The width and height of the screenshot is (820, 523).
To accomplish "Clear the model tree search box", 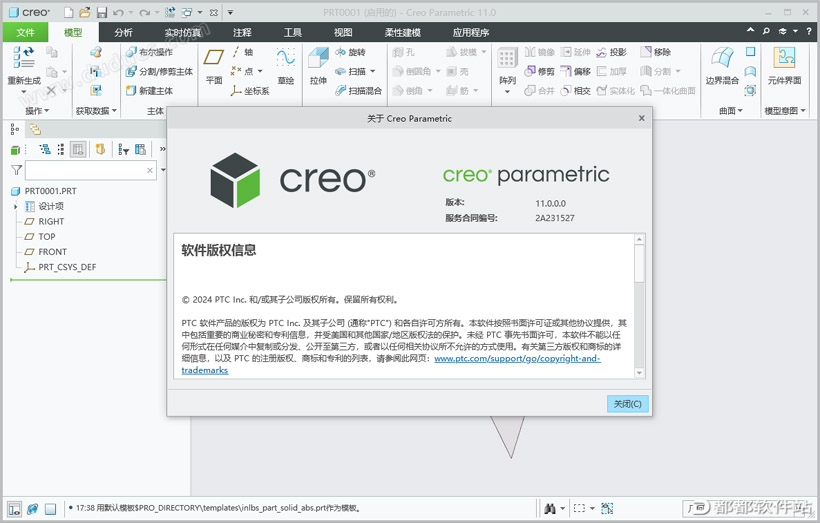I will [150, 170].
